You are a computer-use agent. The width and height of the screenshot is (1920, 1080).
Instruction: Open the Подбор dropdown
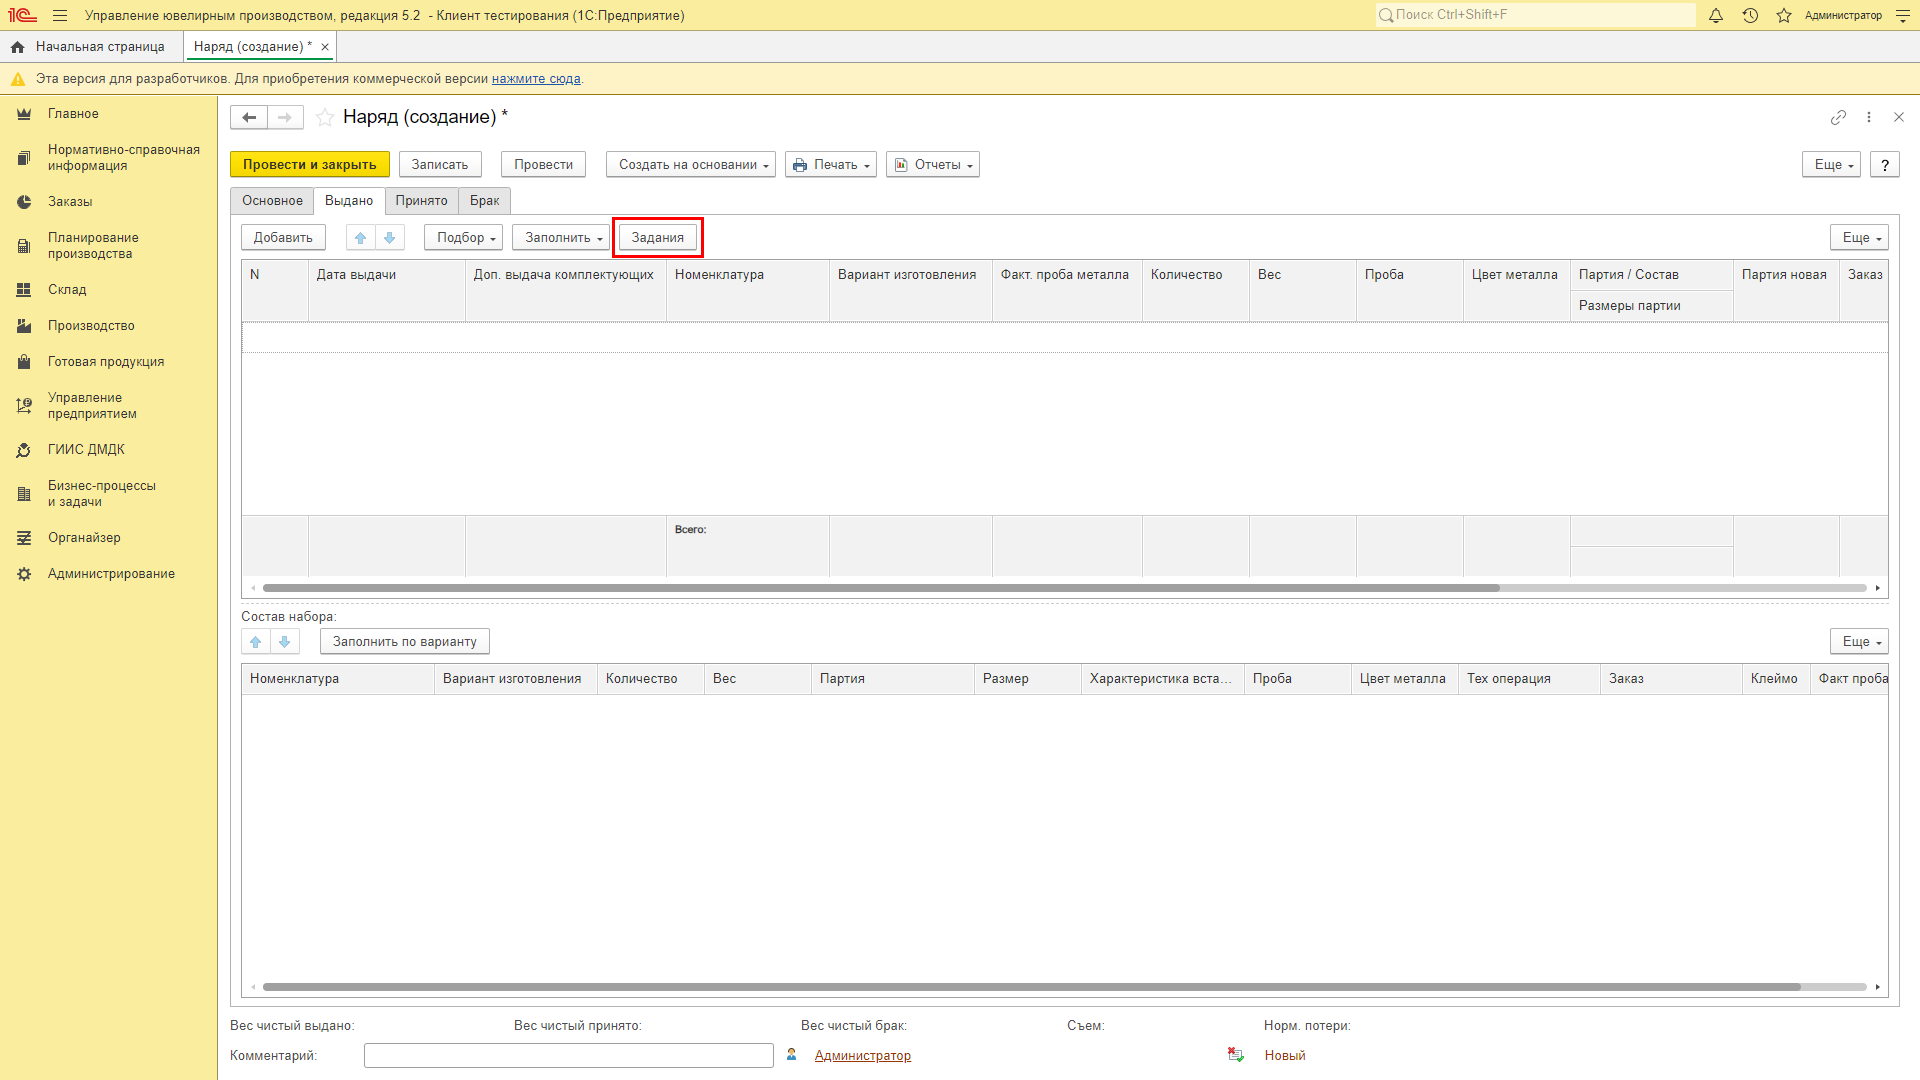pos(463,237)
